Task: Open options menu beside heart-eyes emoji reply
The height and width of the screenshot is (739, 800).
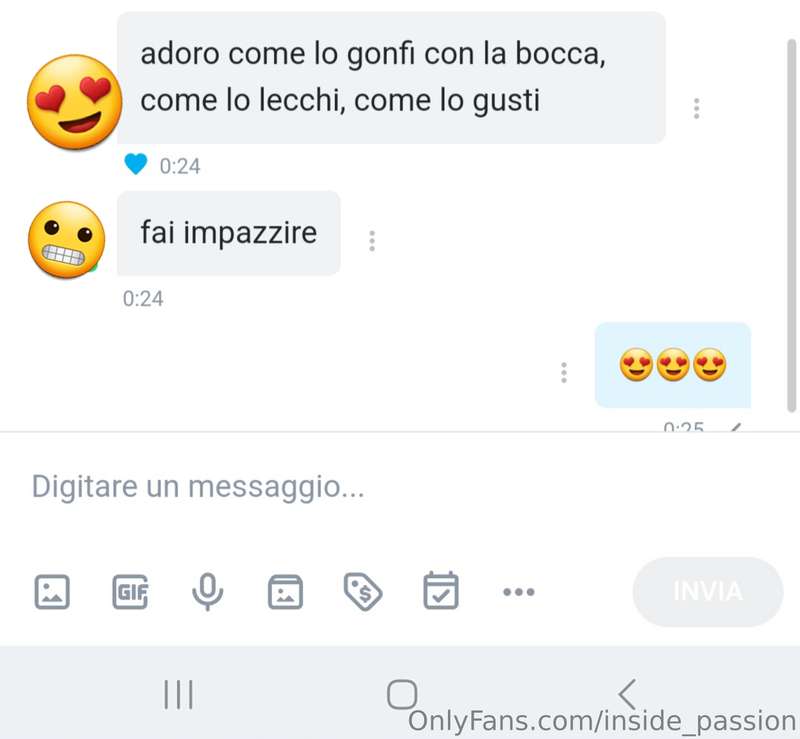Action: tap(564, 373)
